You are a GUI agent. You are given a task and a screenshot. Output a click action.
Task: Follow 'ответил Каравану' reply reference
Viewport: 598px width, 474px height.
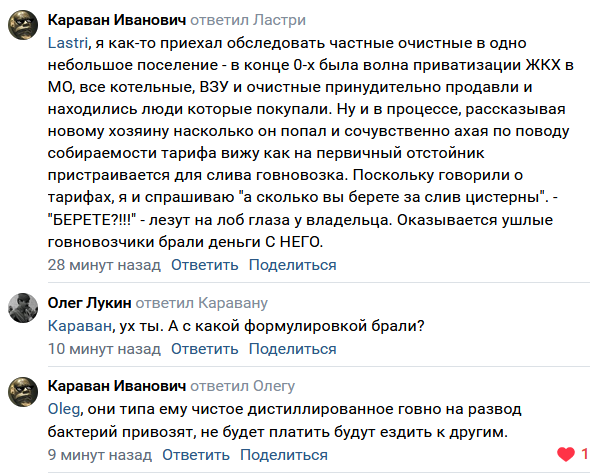pyautogui.click(x=201, y=303)
